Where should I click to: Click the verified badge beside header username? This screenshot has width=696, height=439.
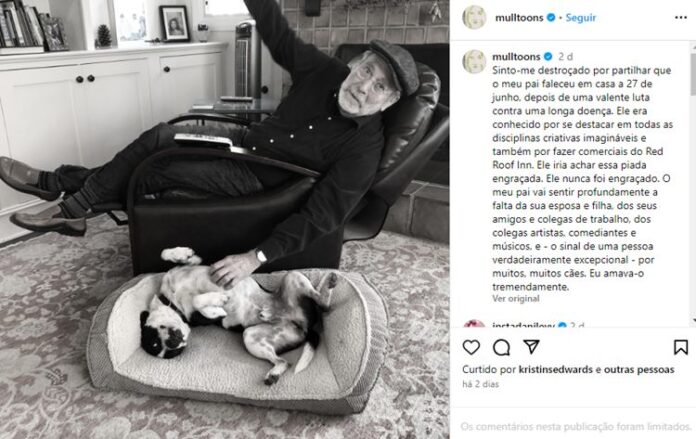[551, 17]
